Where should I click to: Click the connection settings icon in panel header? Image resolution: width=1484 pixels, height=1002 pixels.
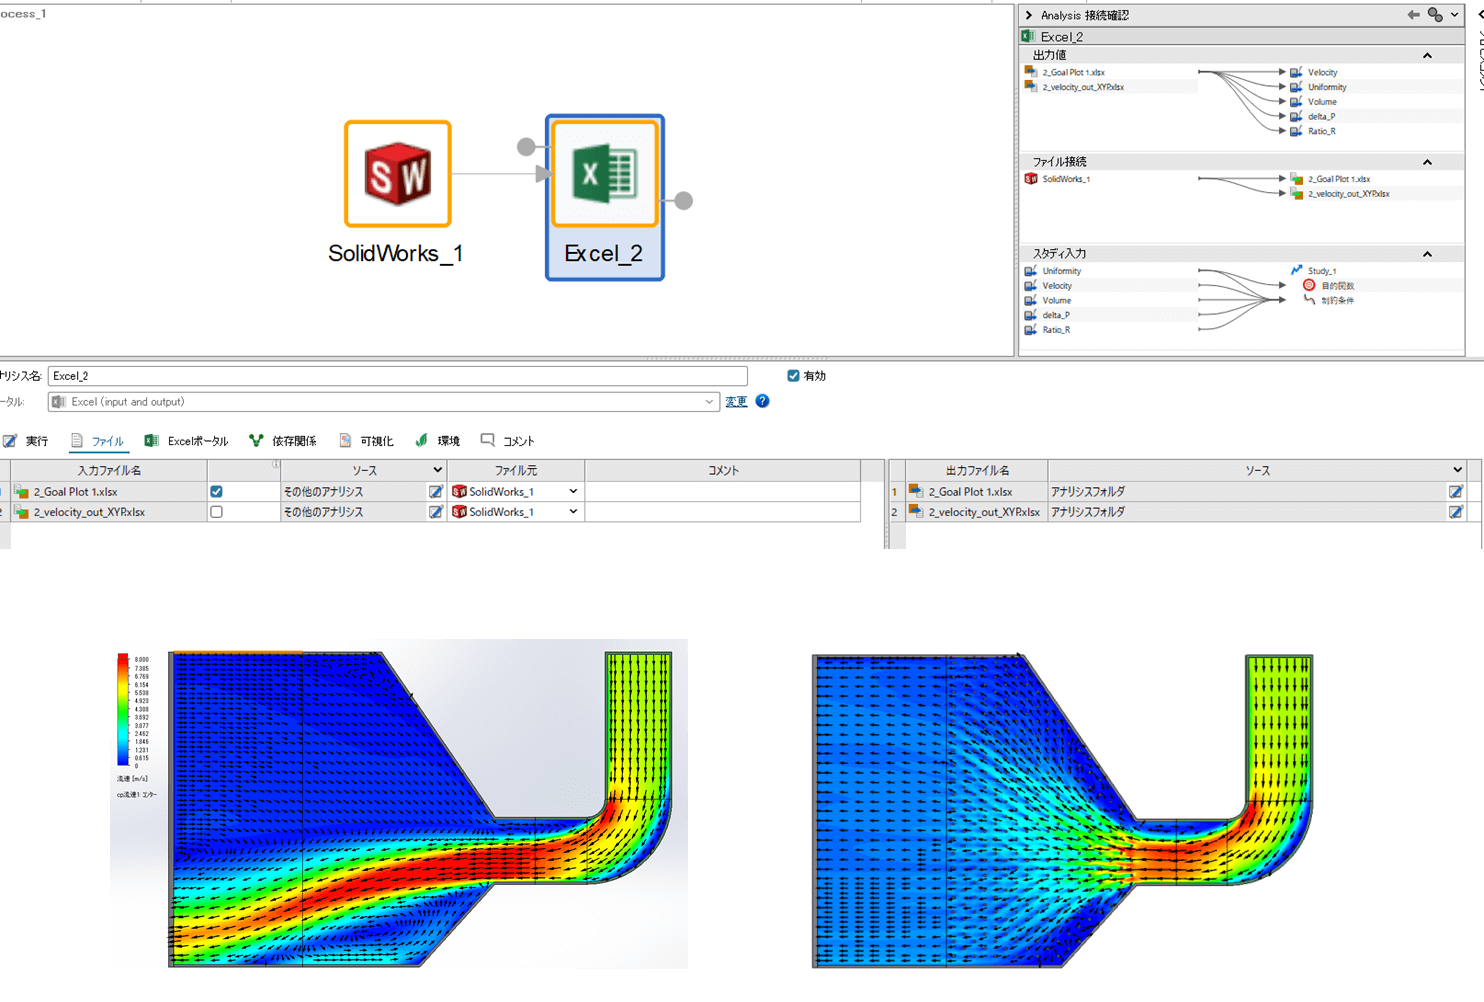[1435, 15]
